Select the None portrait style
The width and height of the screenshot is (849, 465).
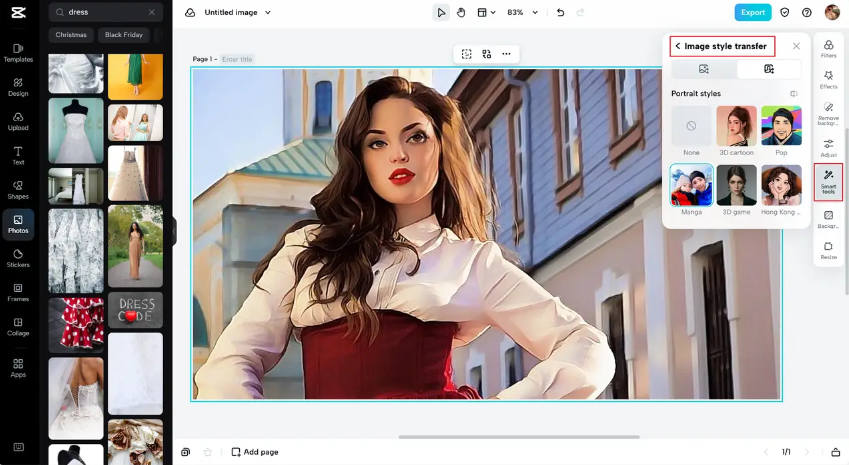(691, 126)
